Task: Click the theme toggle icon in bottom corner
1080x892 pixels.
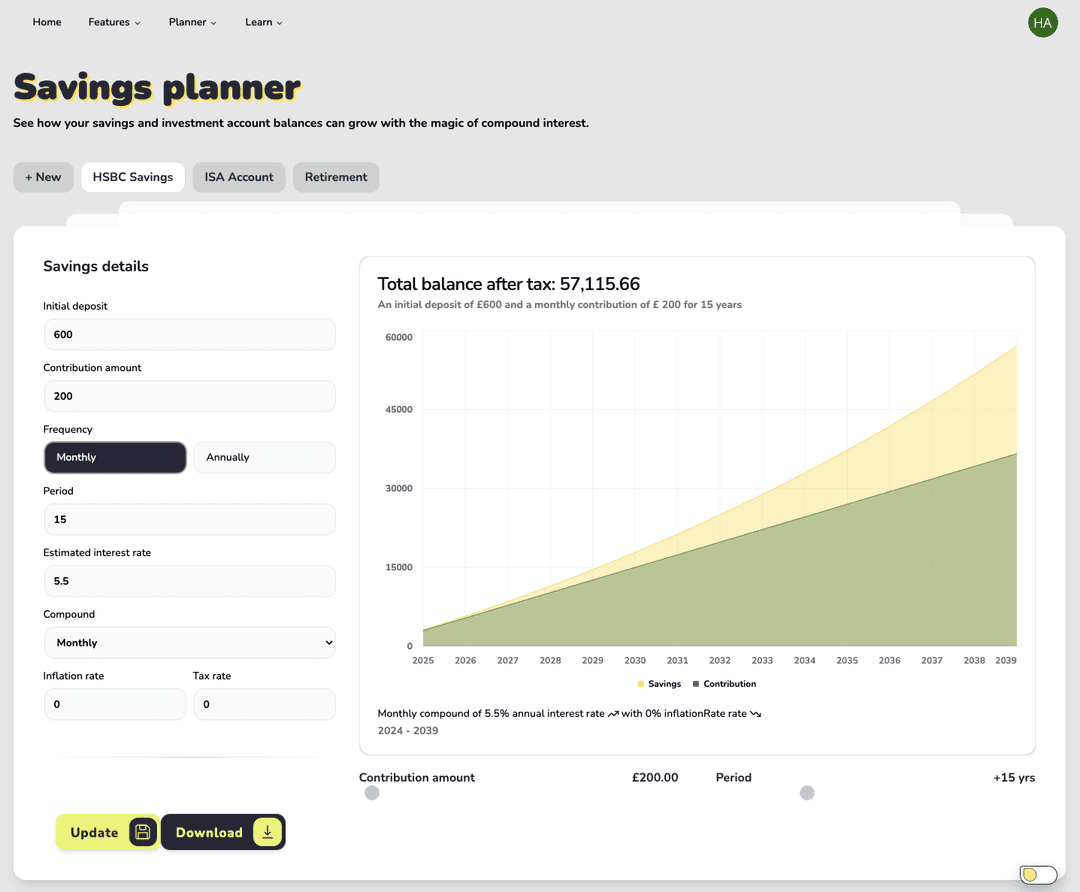Action: click(1038, 875)
